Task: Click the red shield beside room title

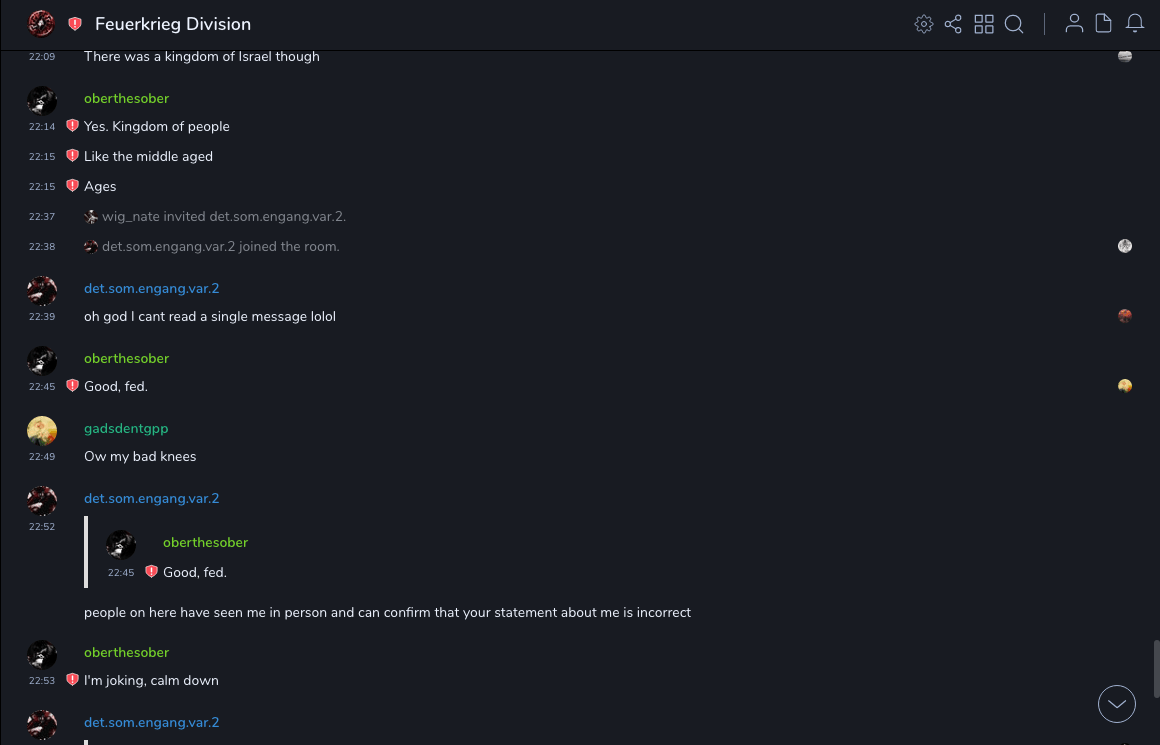Action: pos(75,24)
